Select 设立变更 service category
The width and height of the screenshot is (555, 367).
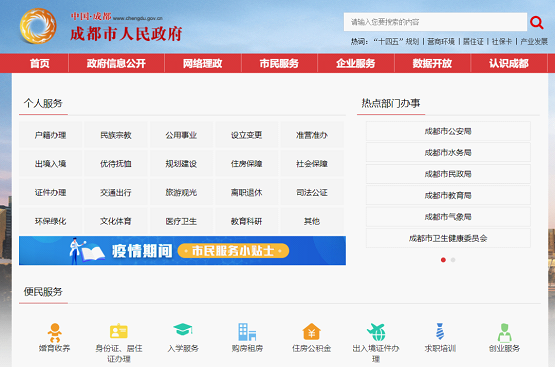(x=247, y=135)
